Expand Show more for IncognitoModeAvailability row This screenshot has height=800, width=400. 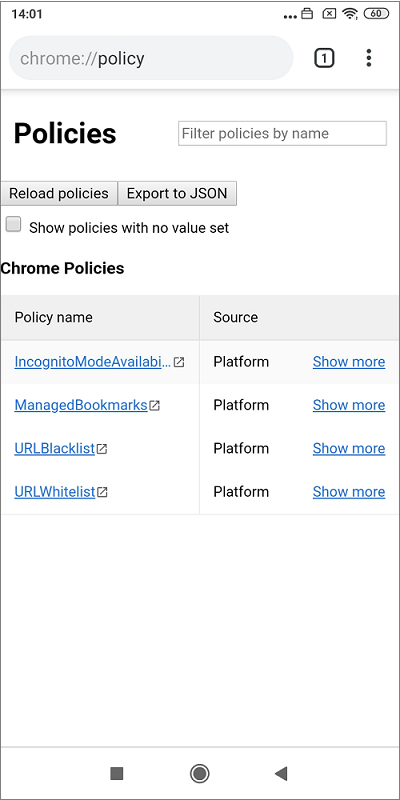pos(349,362)
